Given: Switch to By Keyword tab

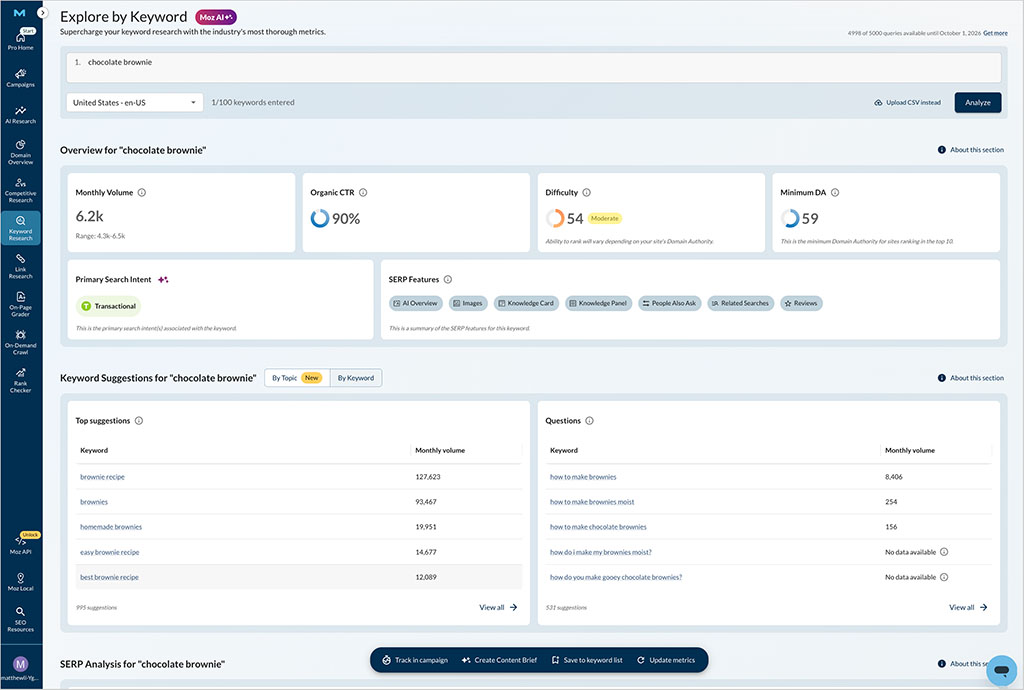Looking at the screenshot, I should pyautogui.click(x=356, y=378).
